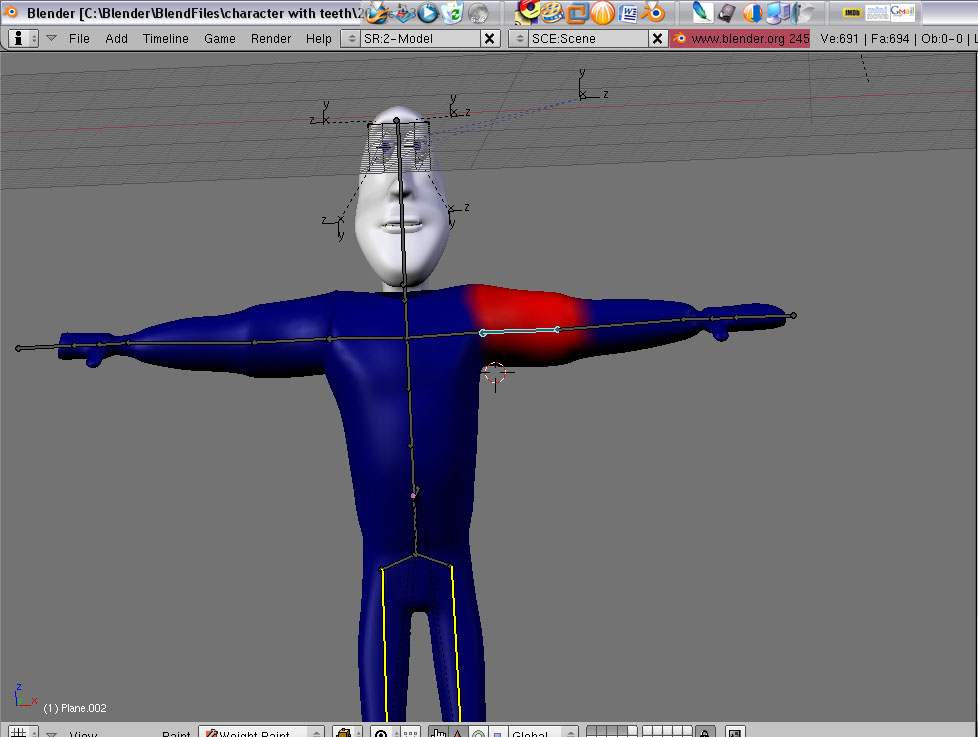This screenshot has width=978, height=737.
Task: Open the info window type selector
Action: click(x=24, y=39)
